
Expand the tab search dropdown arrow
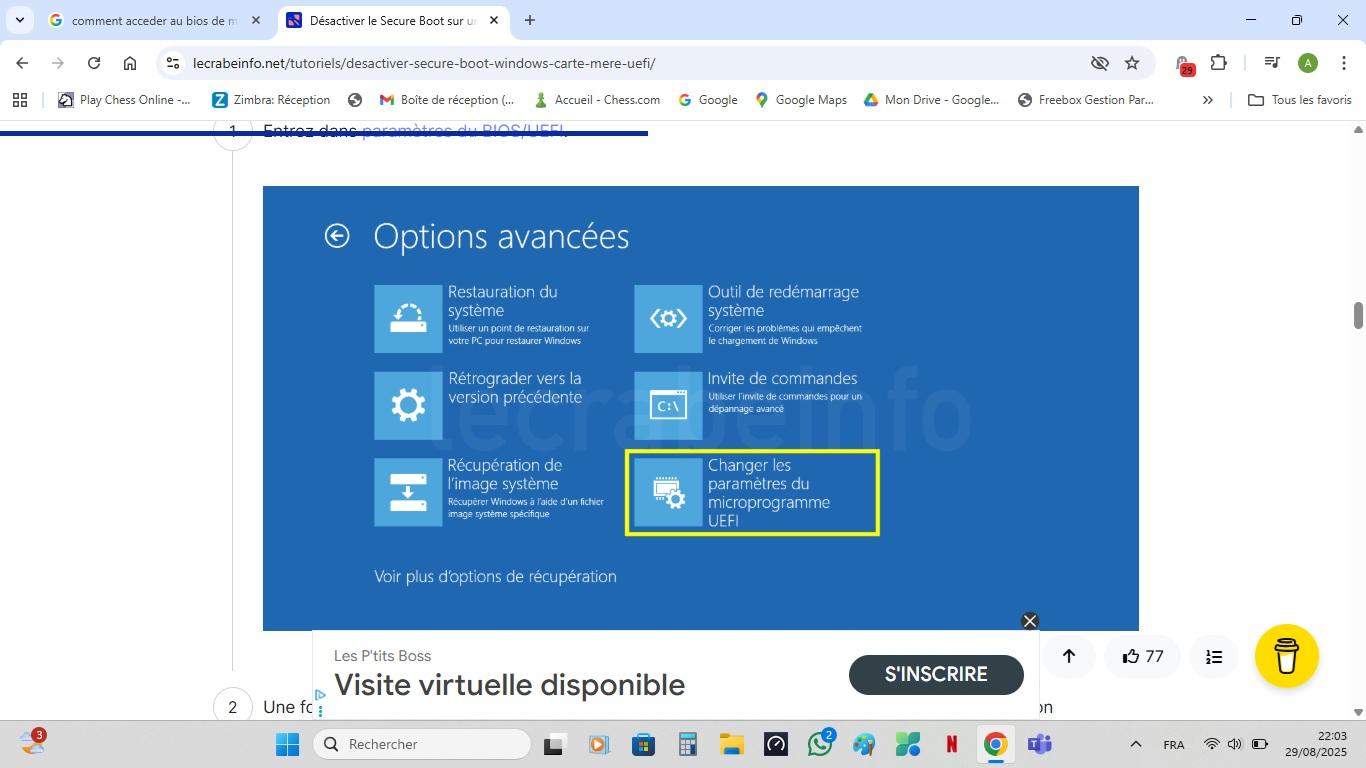[19, 20]
